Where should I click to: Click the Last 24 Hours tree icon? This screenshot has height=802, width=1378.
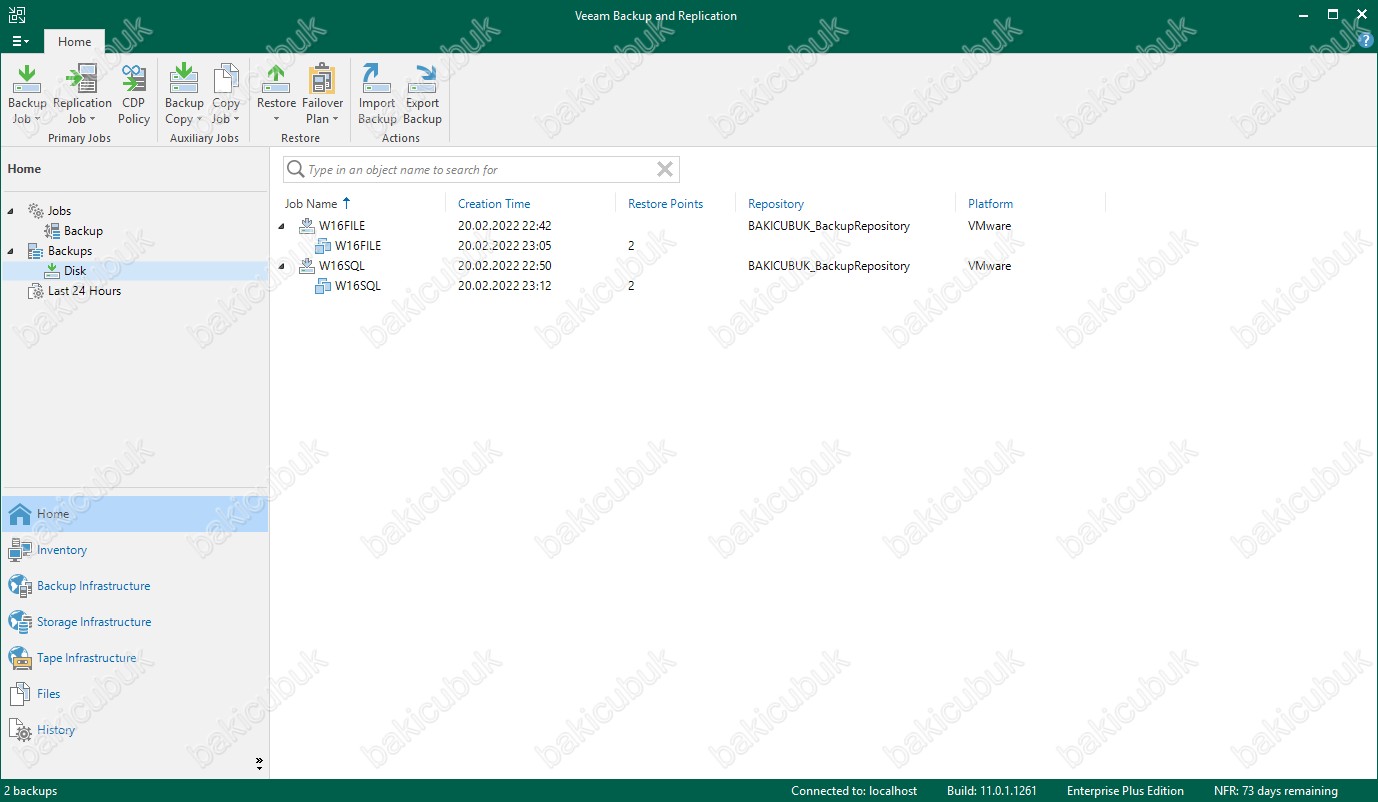(36, 291)
